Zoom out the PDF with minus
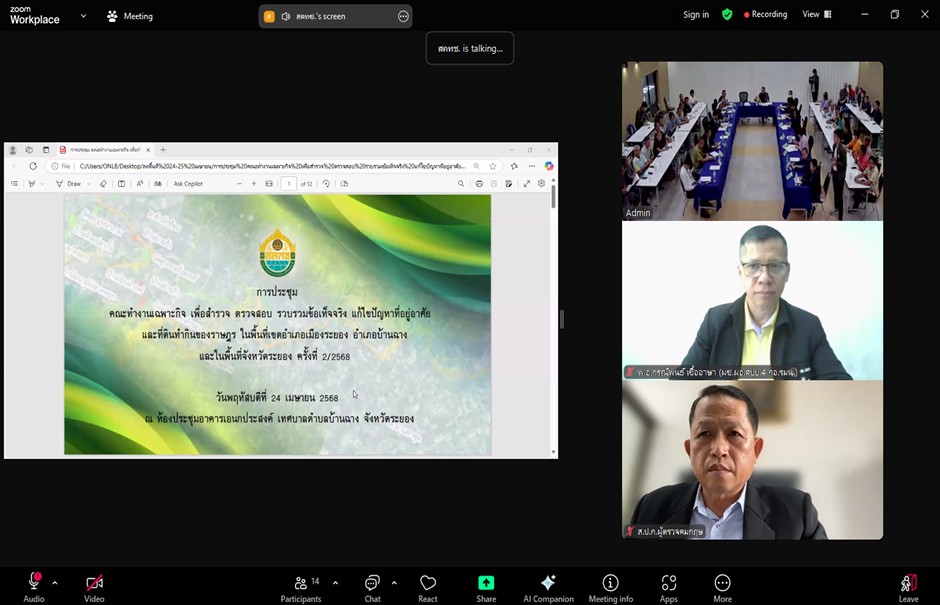Image resolution: width=940 pixels, height=605 pixels. (239, 183)
